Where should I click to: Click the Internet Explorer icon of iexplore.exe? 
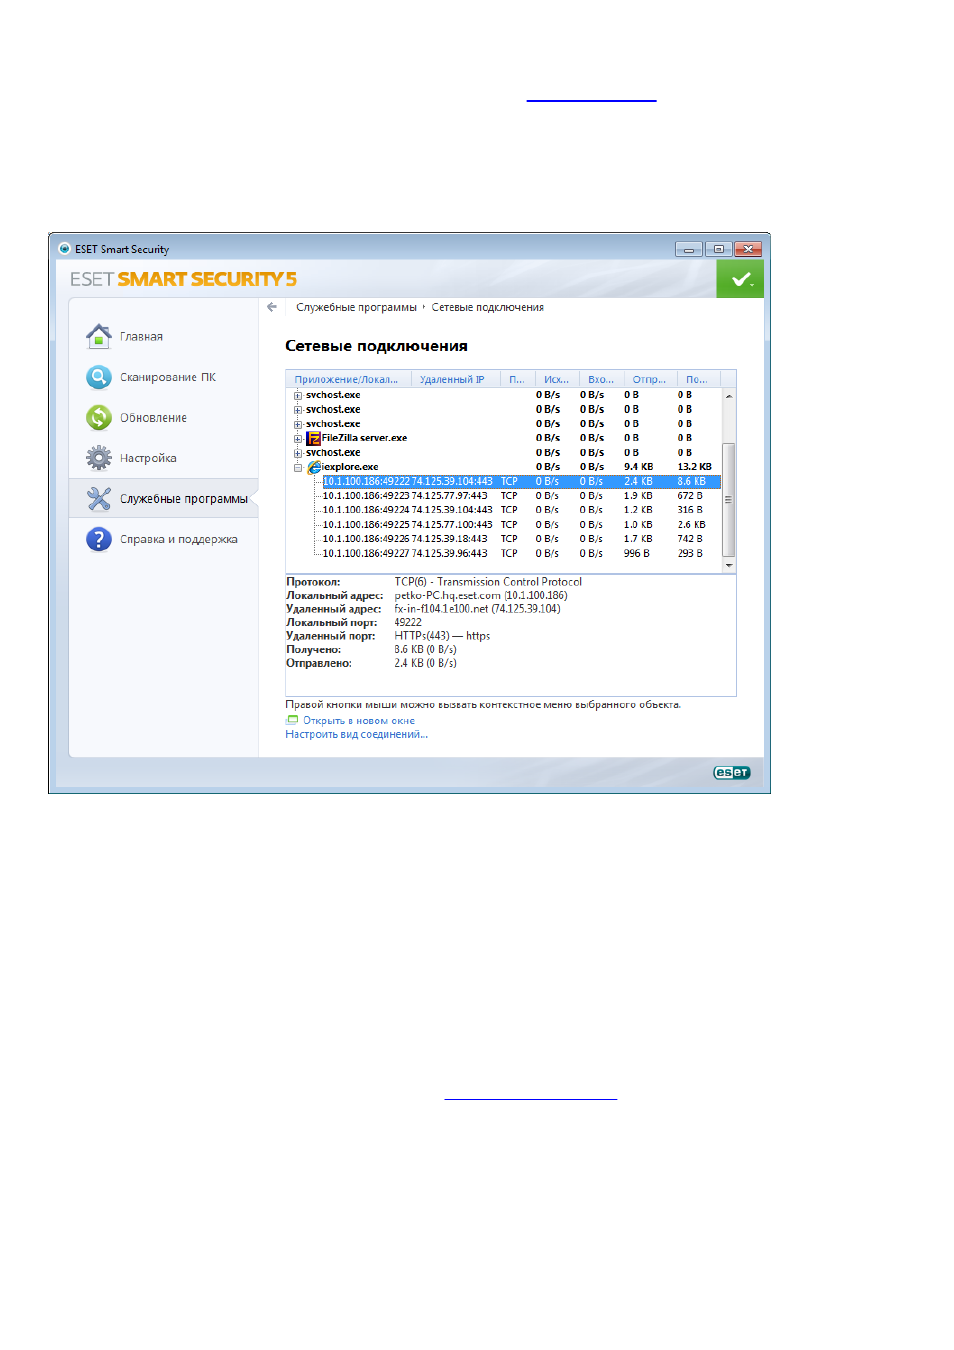(x=314, y=467)
